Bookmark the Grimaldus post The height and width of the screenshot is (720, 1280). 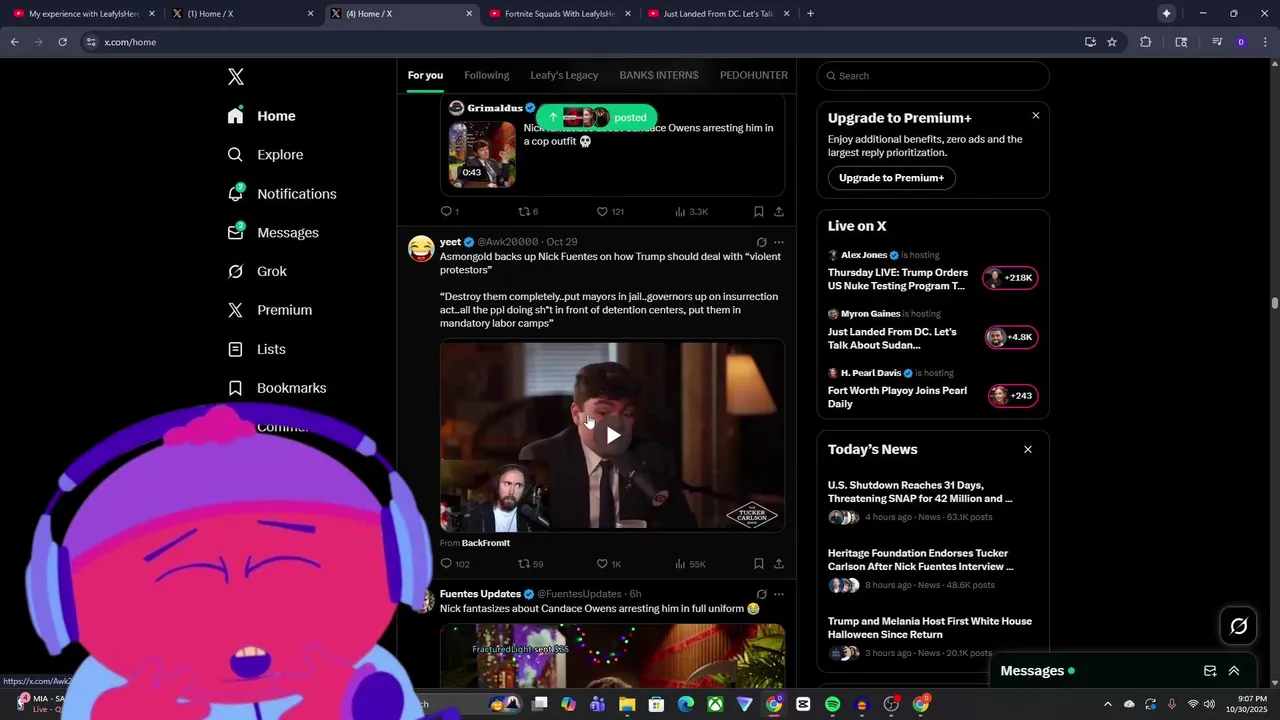(x=758, y=211)
